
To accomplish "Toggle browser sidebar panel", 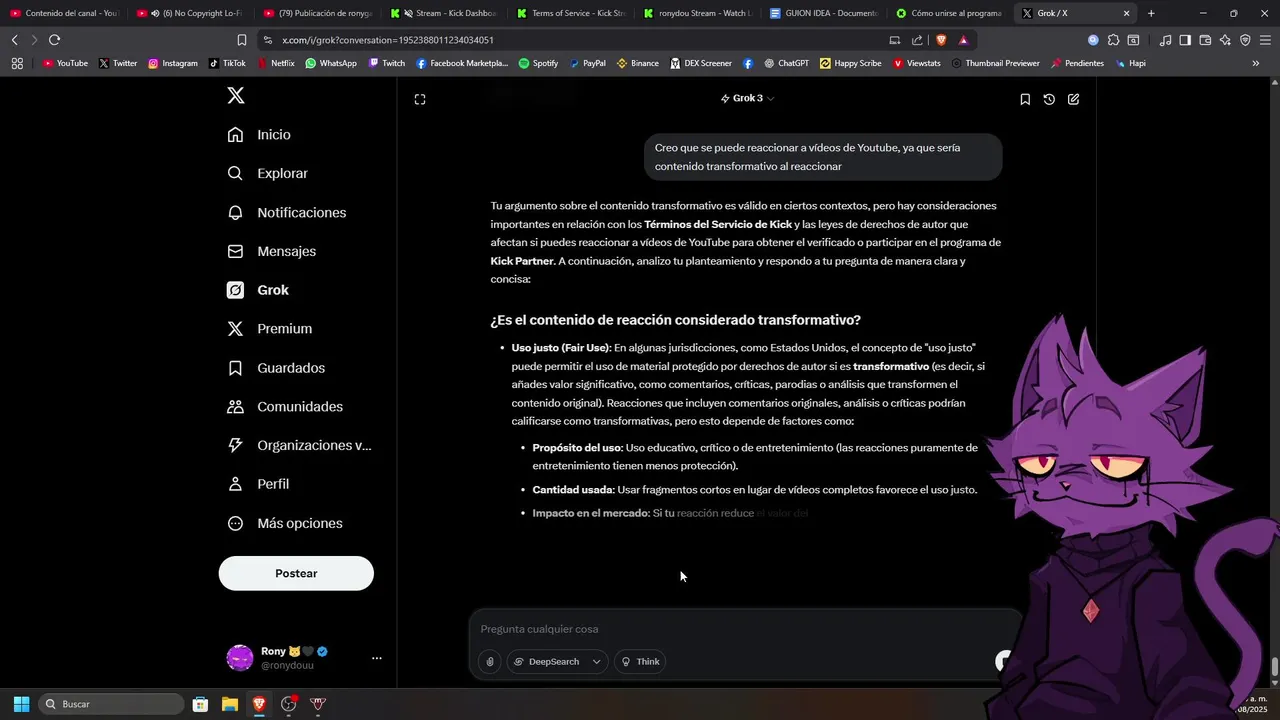I will point(1185,40).
